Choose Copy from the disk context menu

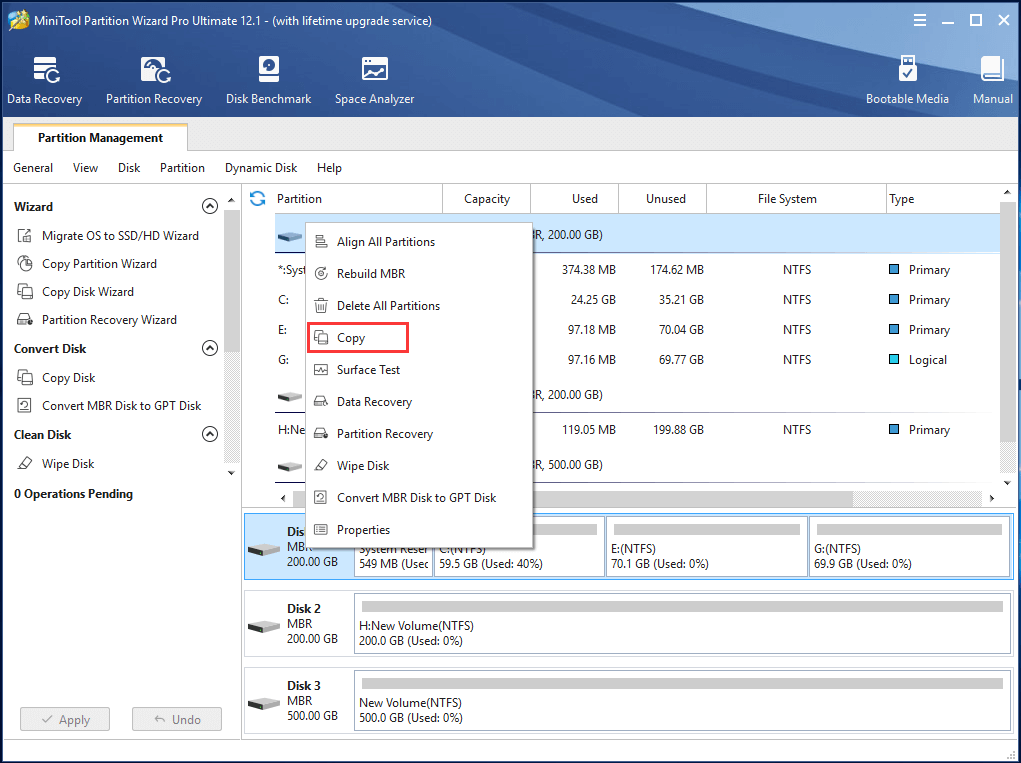coord(357,338)
